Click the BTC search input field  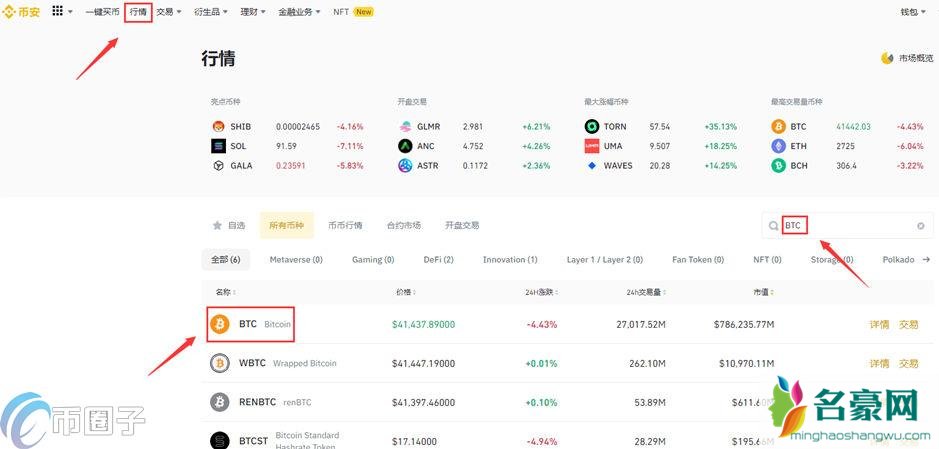pos(850,226)
